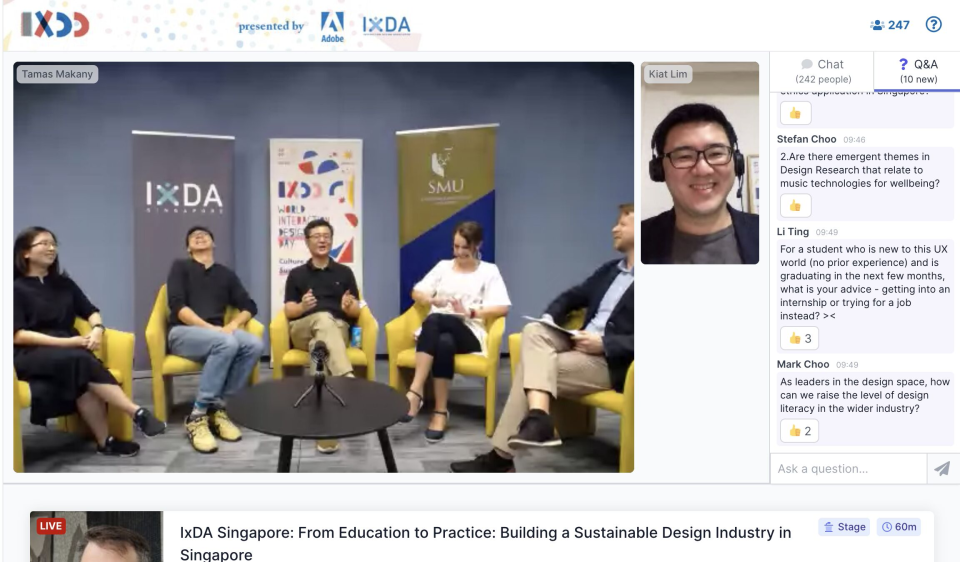Upvote Stefan Choo's music technologies question
Screen dimensions: 960x562
pos(795,206)
